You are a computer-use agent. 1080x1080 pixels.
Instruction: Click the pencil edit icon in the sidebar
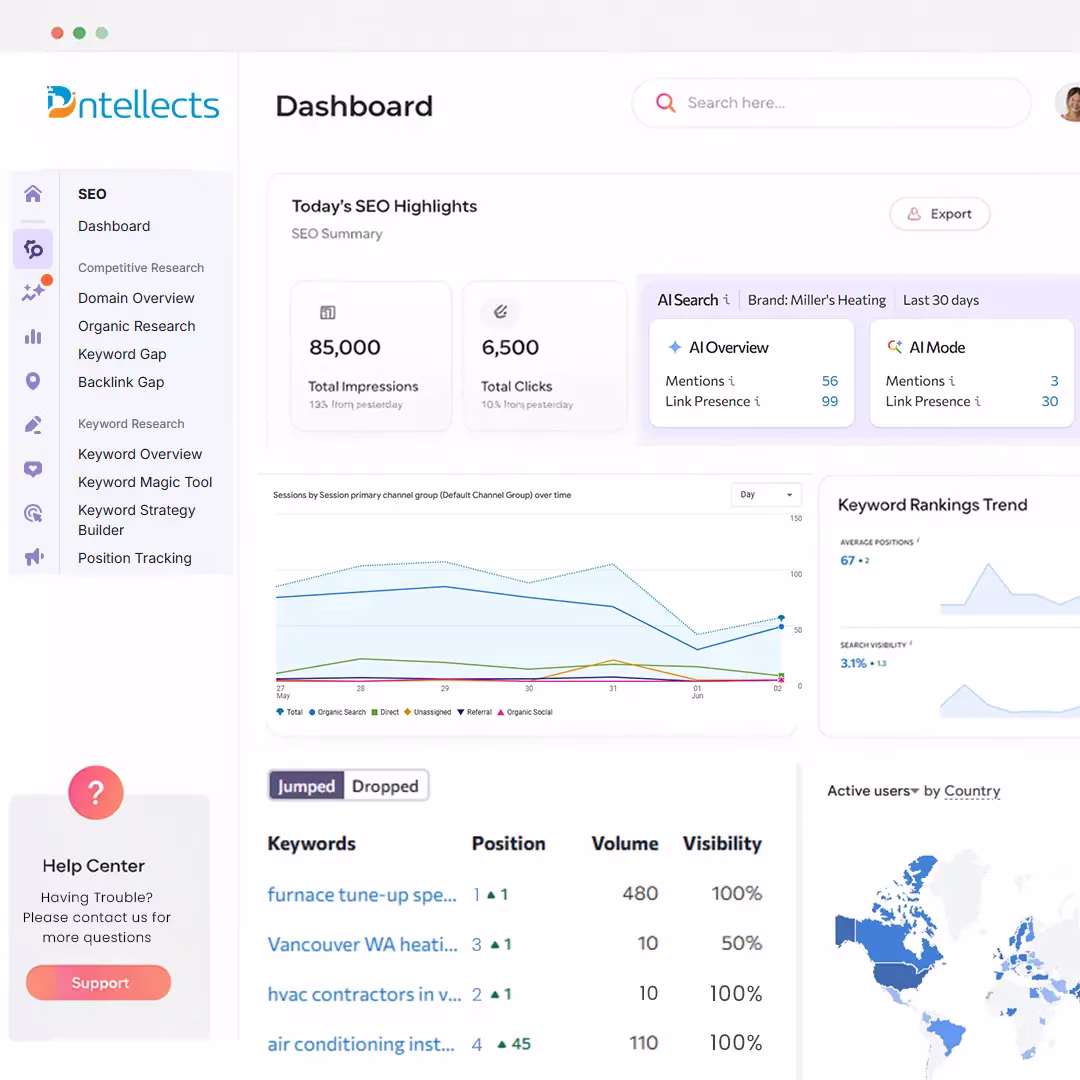coord(33,423)
